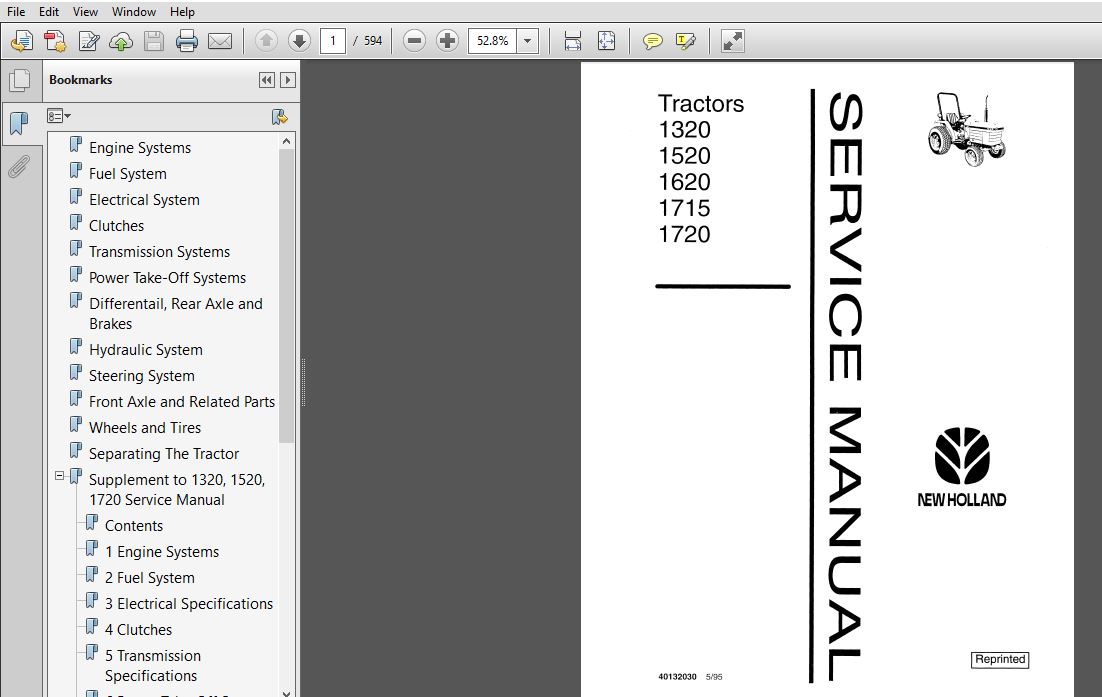
Task: Open the Hydraulic System bookmark
Action: coord(145,349)
